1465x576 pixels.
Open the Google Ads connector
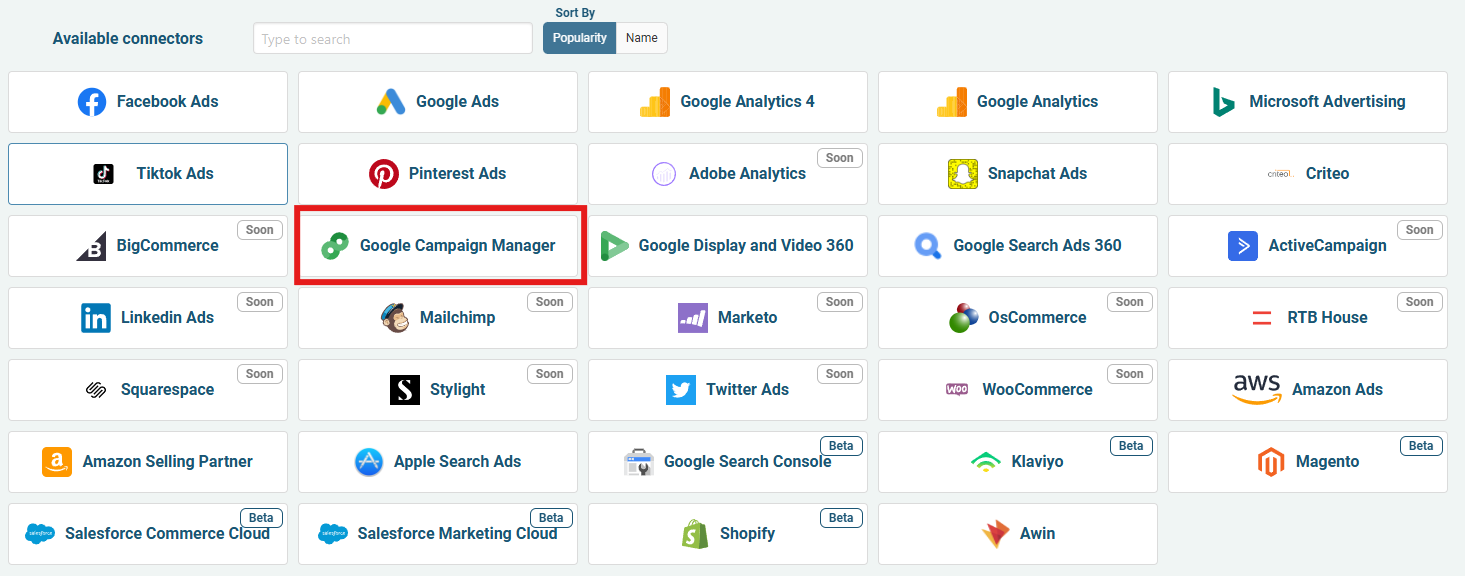(438, 102)
